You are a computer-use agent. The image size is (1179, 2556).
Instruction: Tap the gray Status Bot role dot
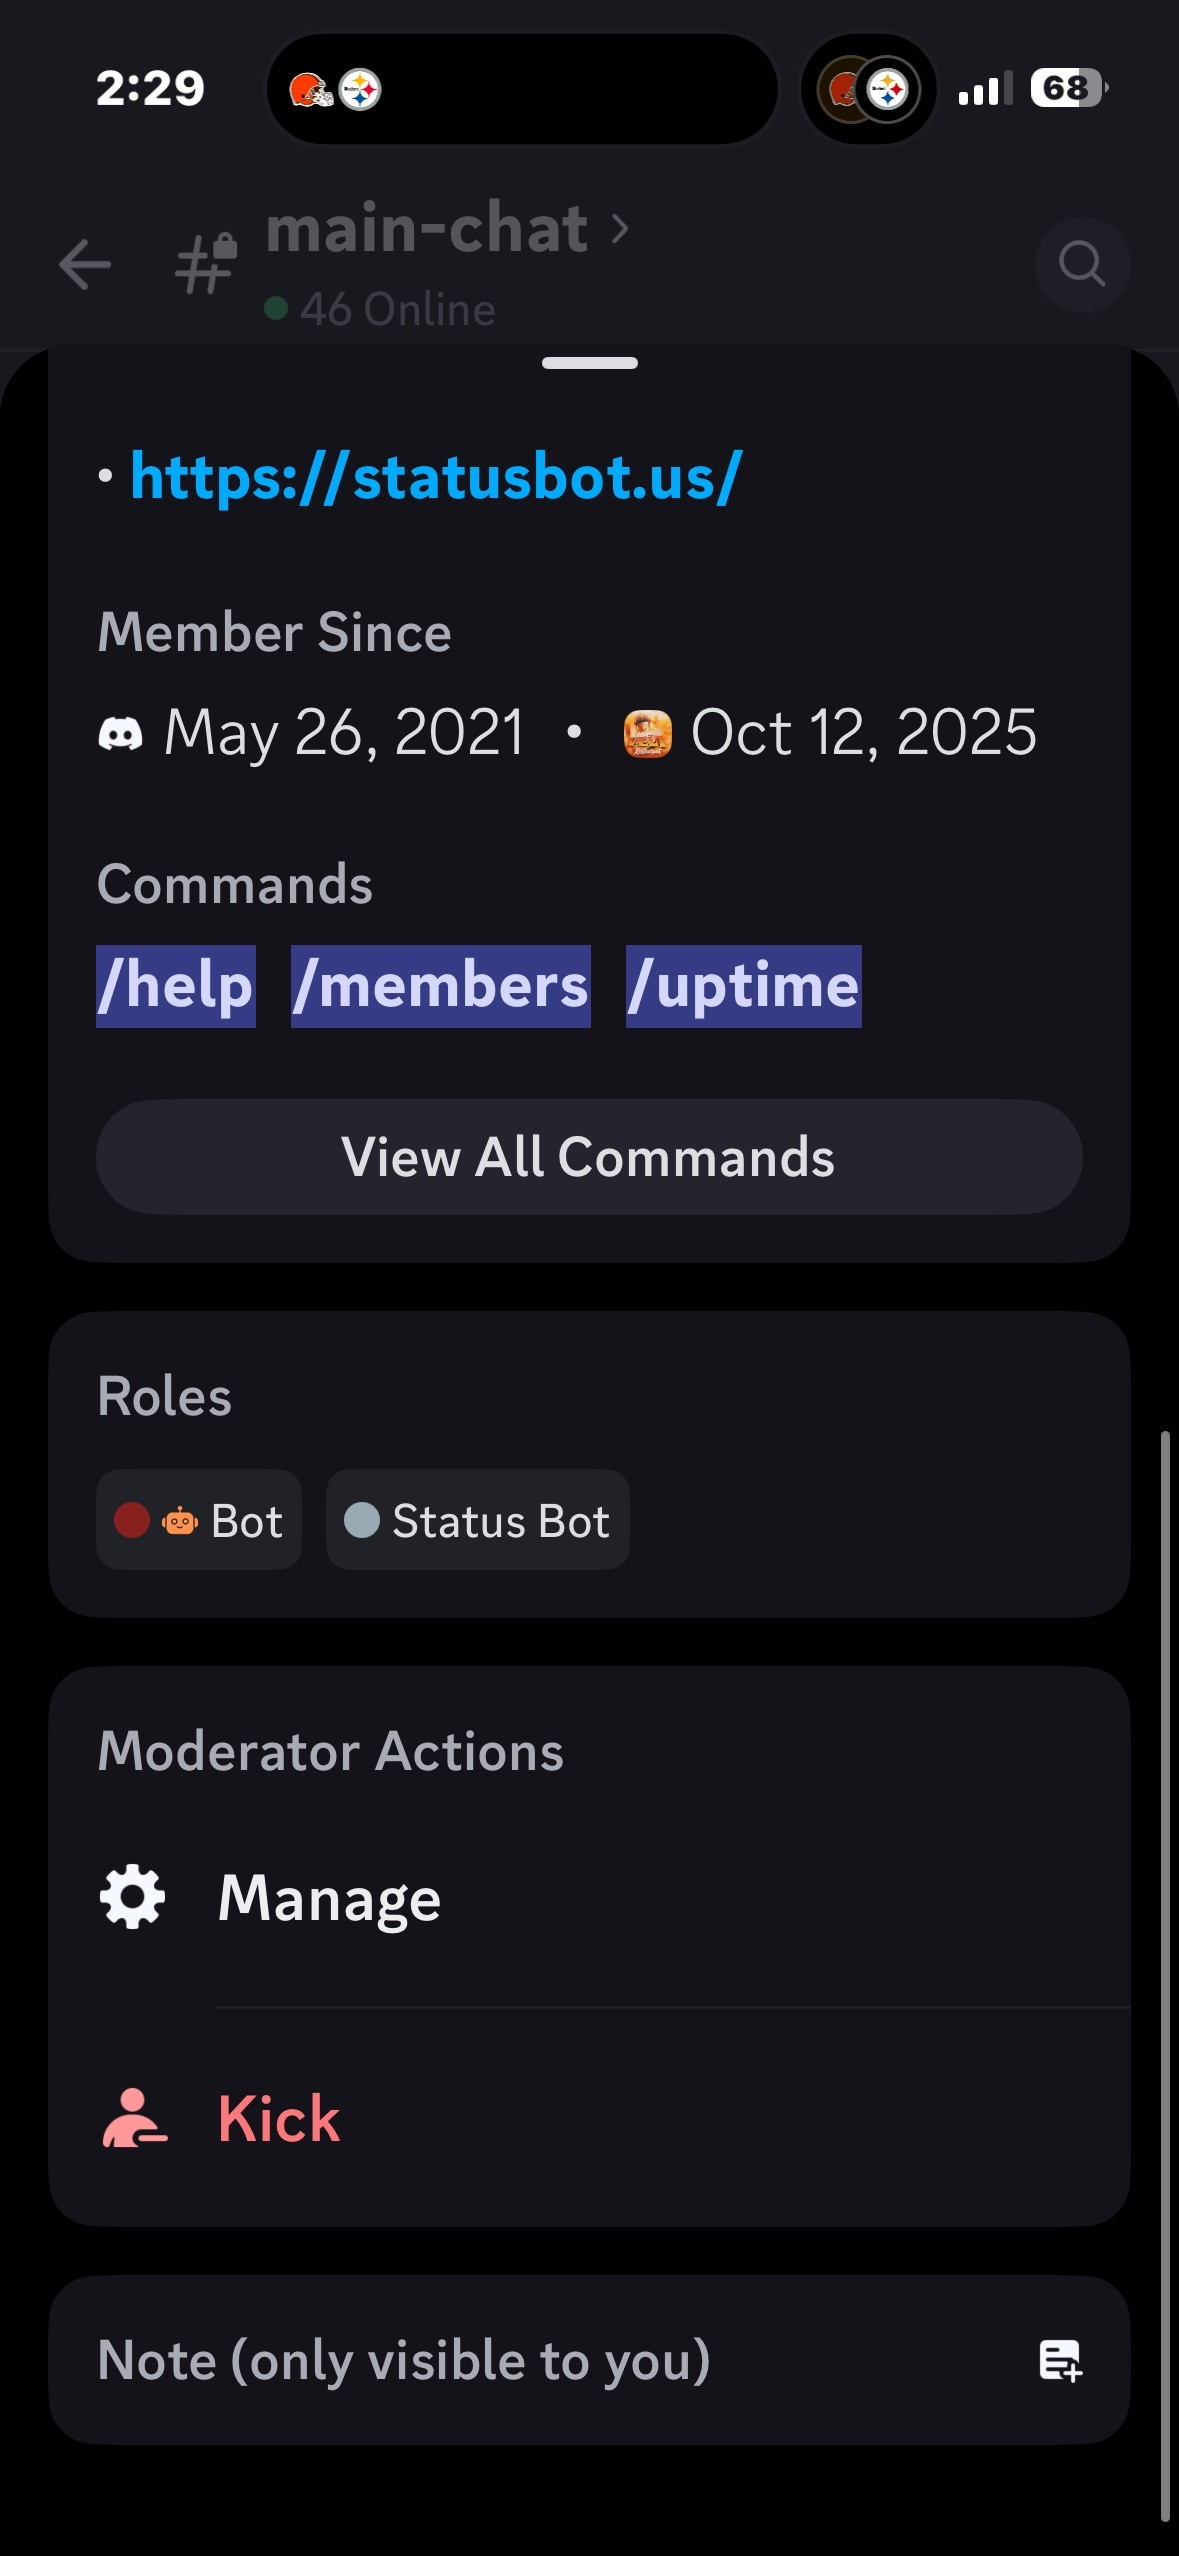(x=361, y=1520)
